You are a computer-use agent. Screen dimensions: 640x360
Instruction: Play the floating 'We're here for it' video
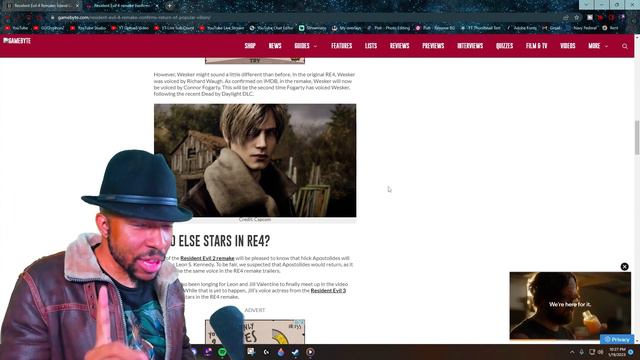point(570,306)
